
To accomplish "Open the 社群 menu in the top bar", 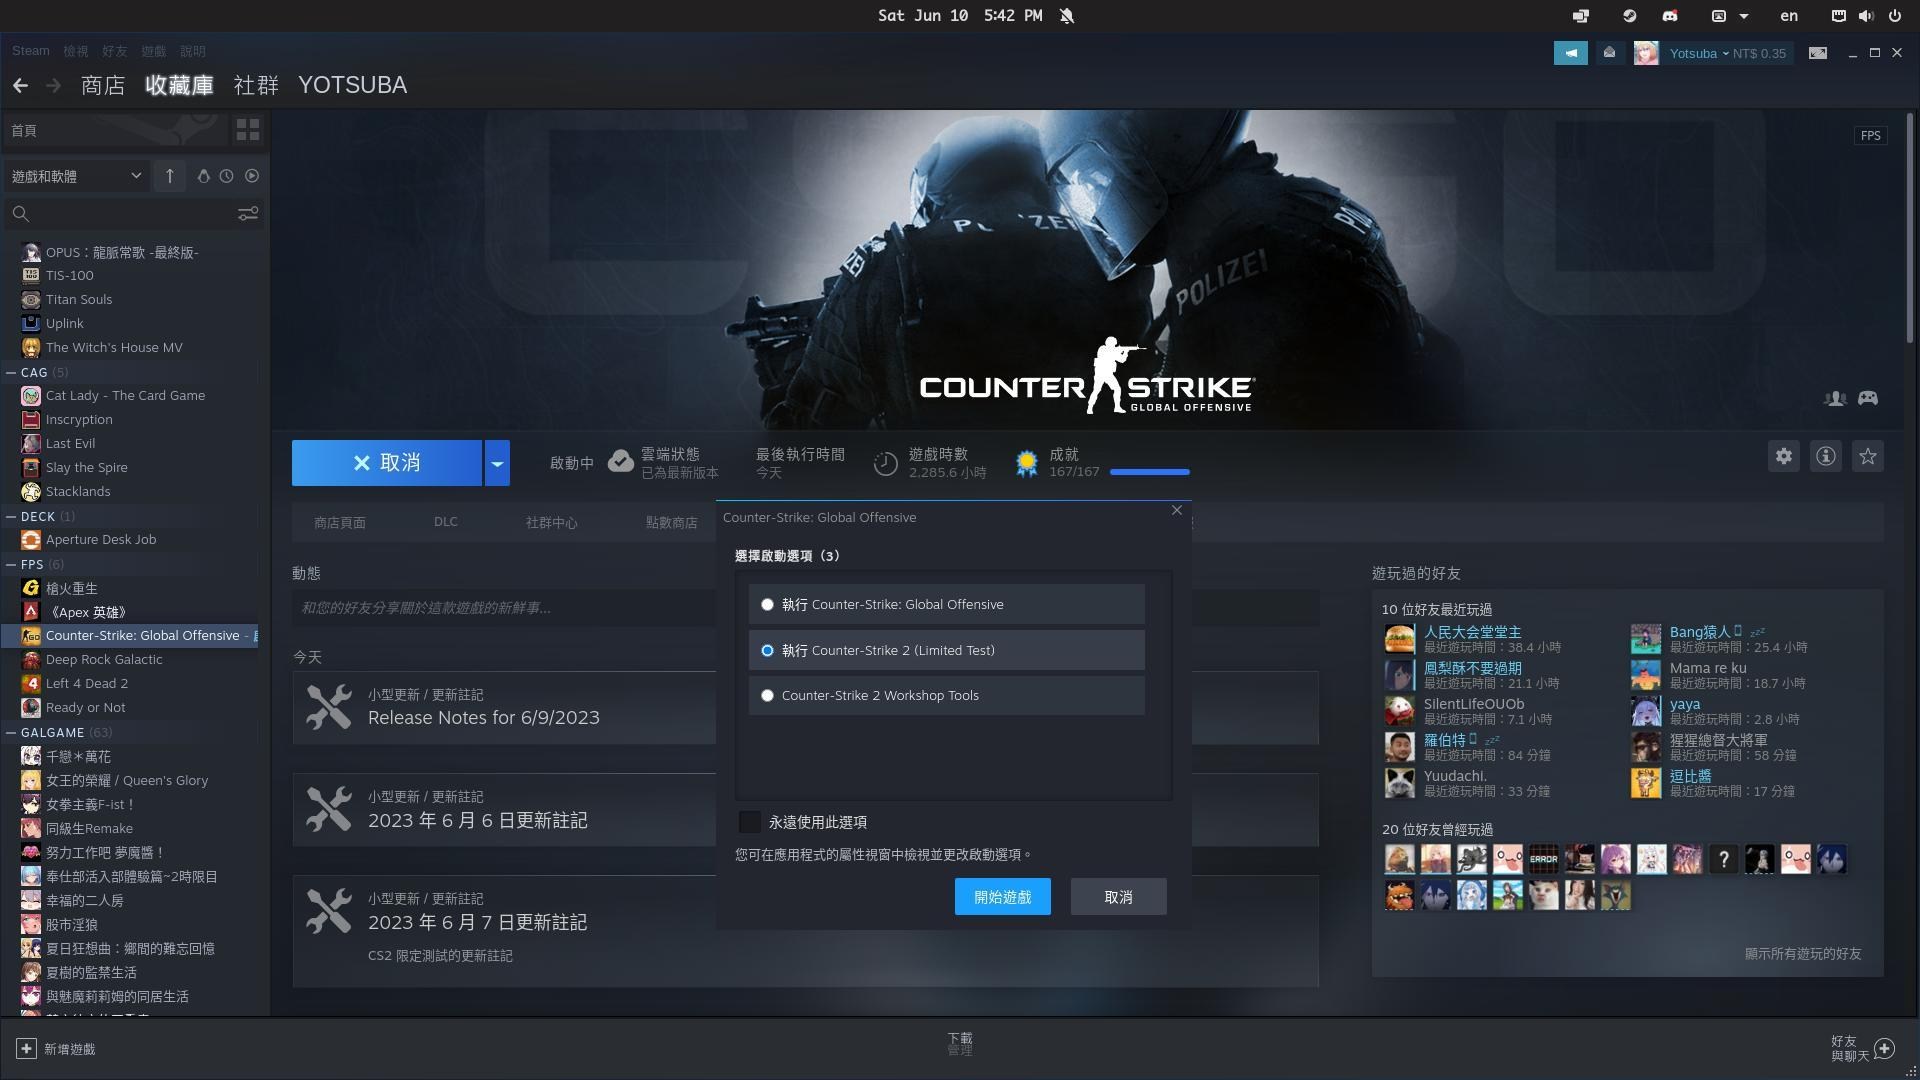I will [x=256, y=85].
